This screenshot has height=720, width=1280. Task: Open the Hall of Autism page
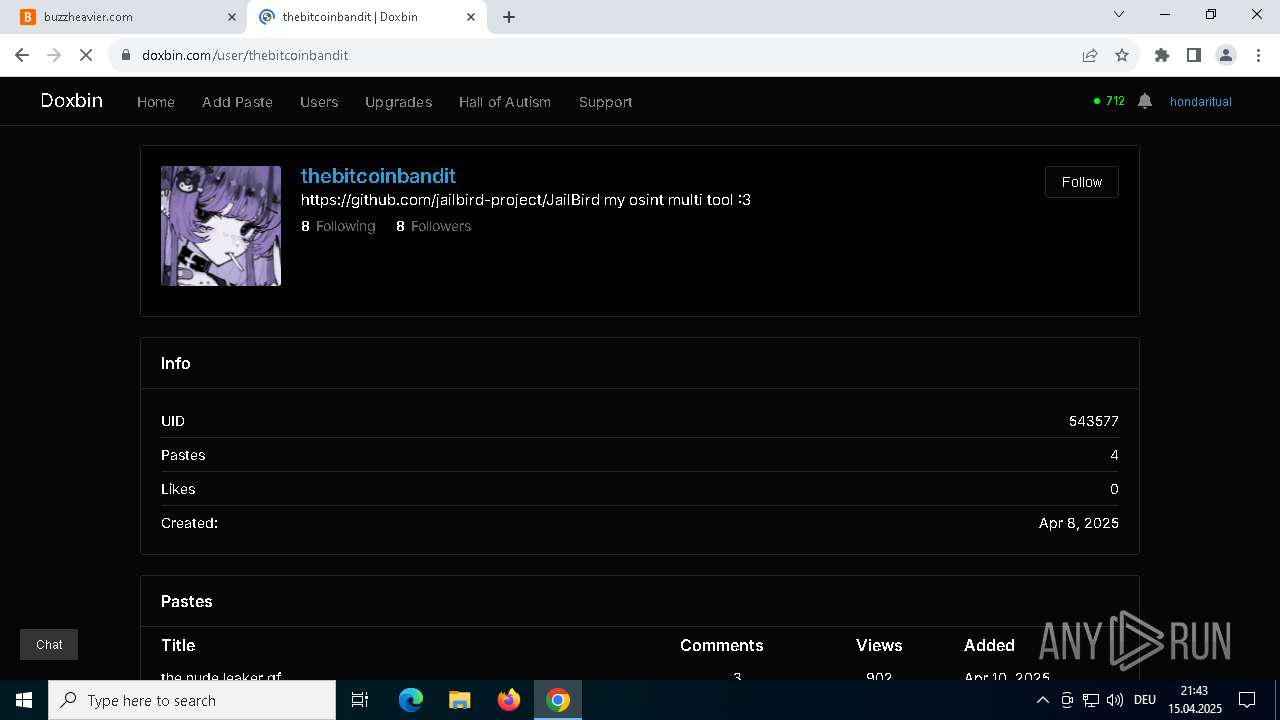tap(505, 102)
